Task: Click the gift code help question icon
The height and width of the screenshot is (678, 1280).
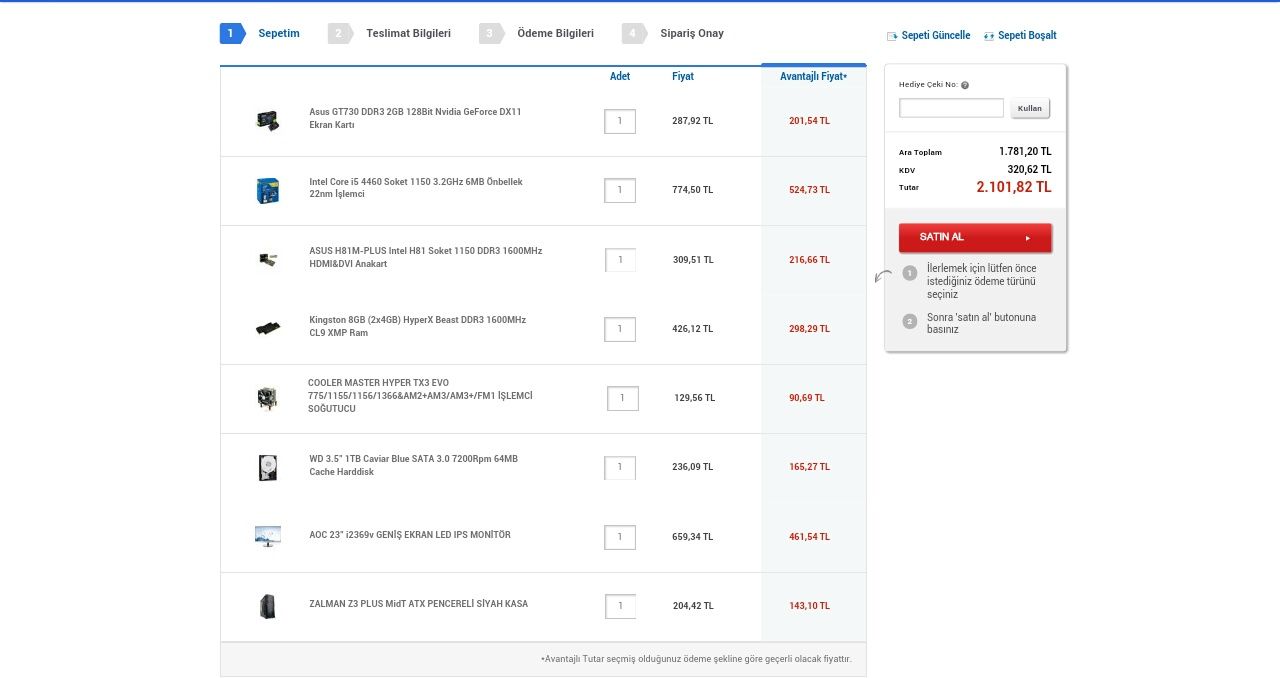Action: [965, 85]
